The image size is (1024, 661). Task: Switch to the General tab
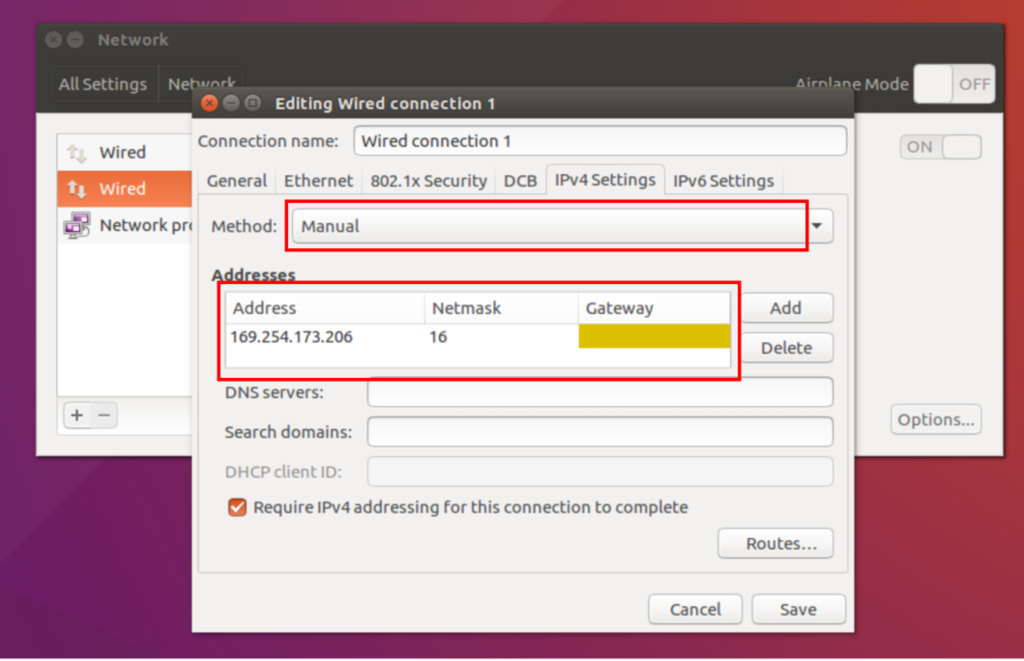236,181
